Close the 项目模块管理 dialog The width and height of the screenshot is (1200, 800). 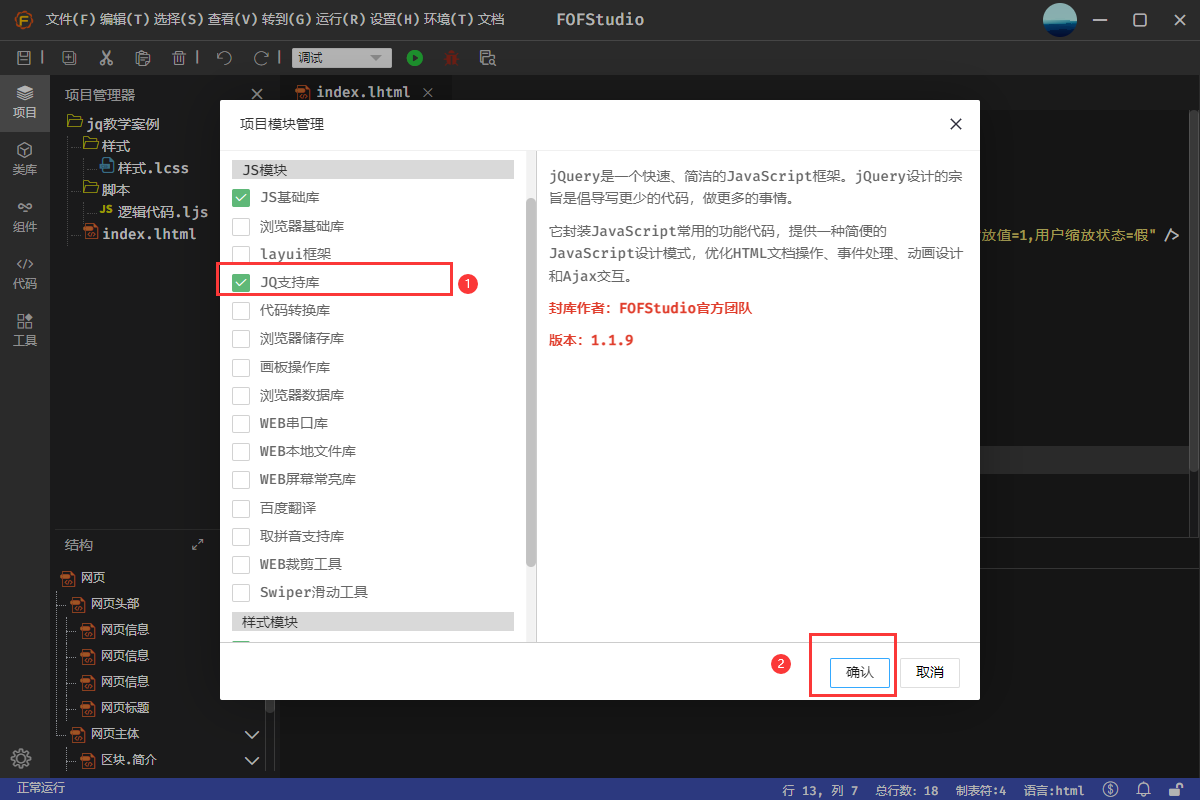pos(956,124)
